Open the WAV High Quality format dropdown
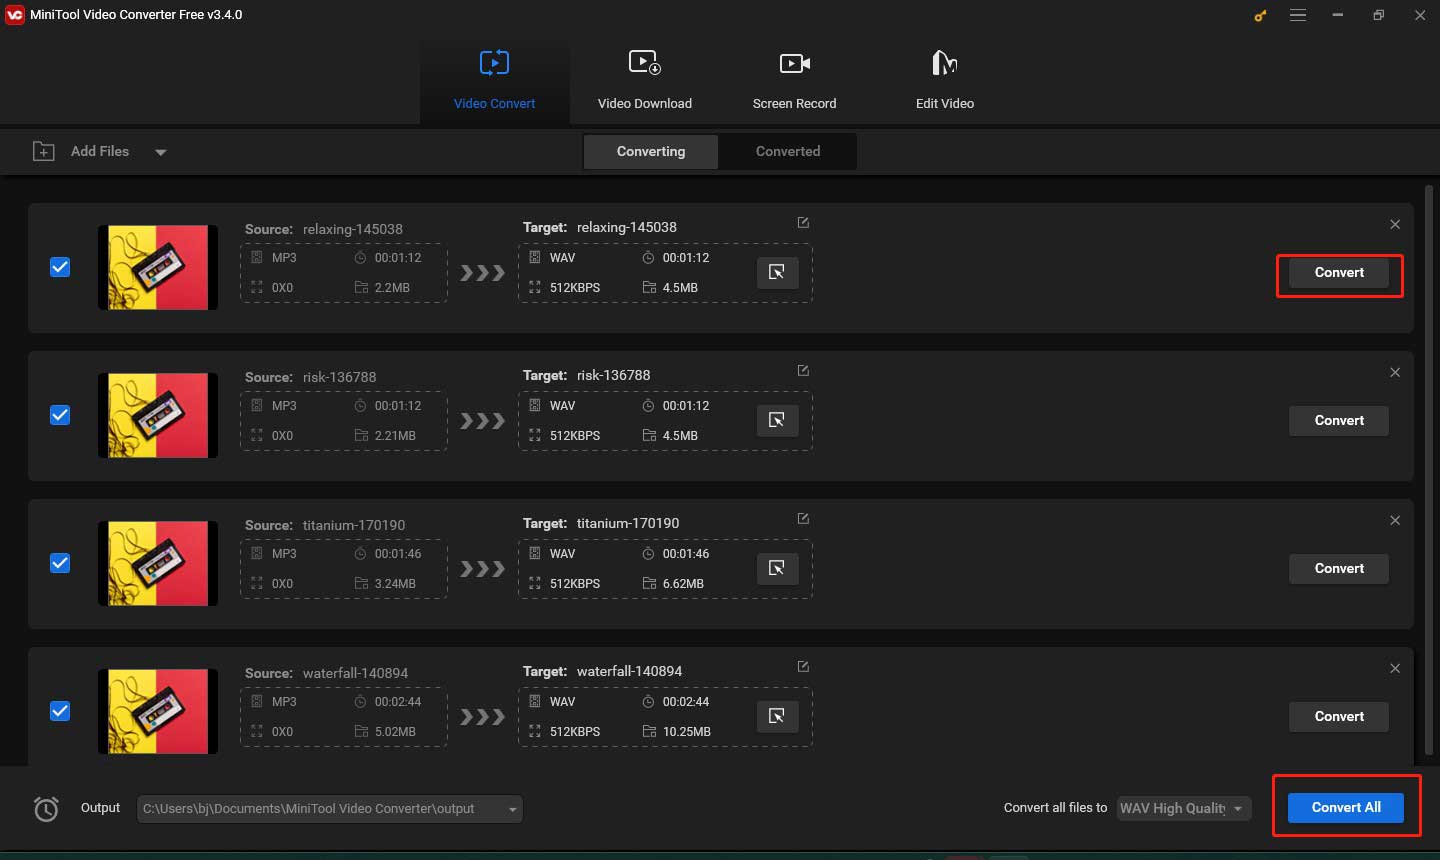 1184,808
